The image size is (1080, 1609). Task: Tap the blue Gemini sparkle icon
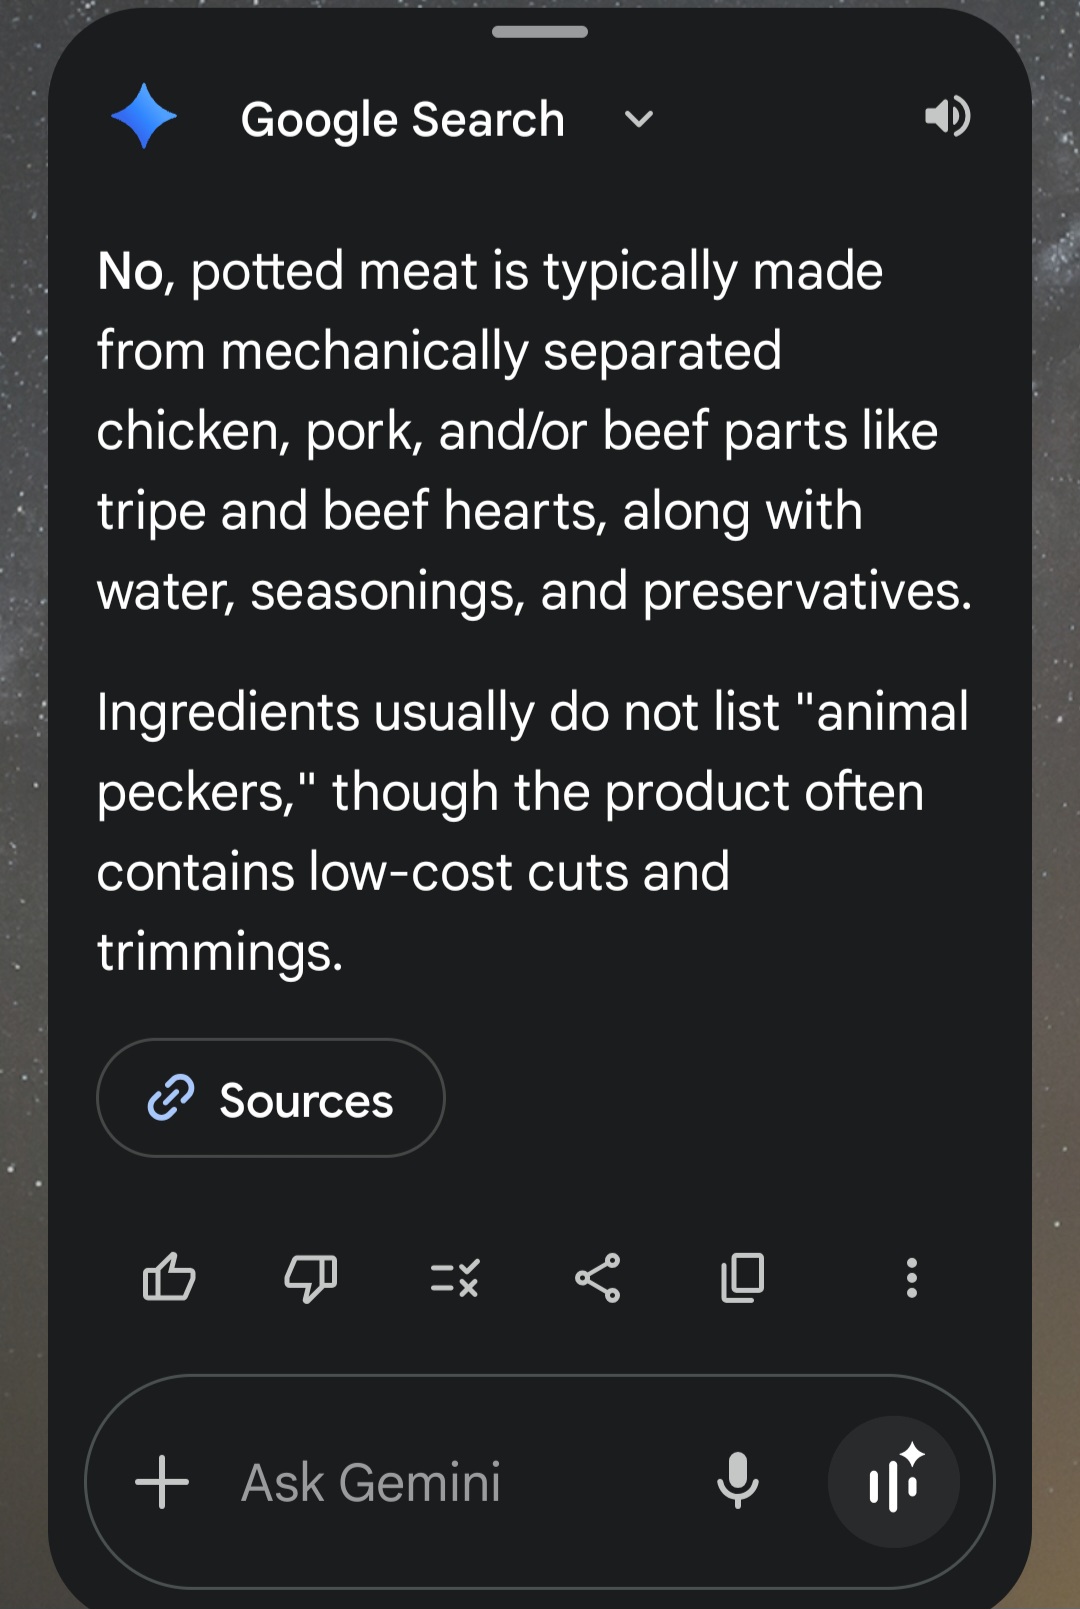144,116
